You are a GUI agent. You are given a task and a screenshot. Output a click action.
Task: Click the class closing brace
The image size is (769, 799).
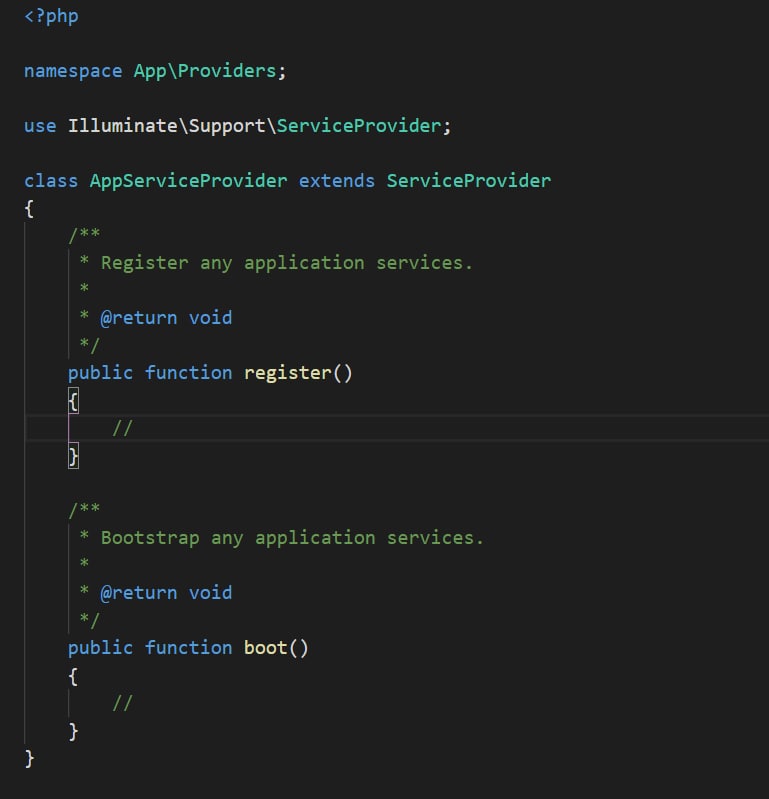29,759
